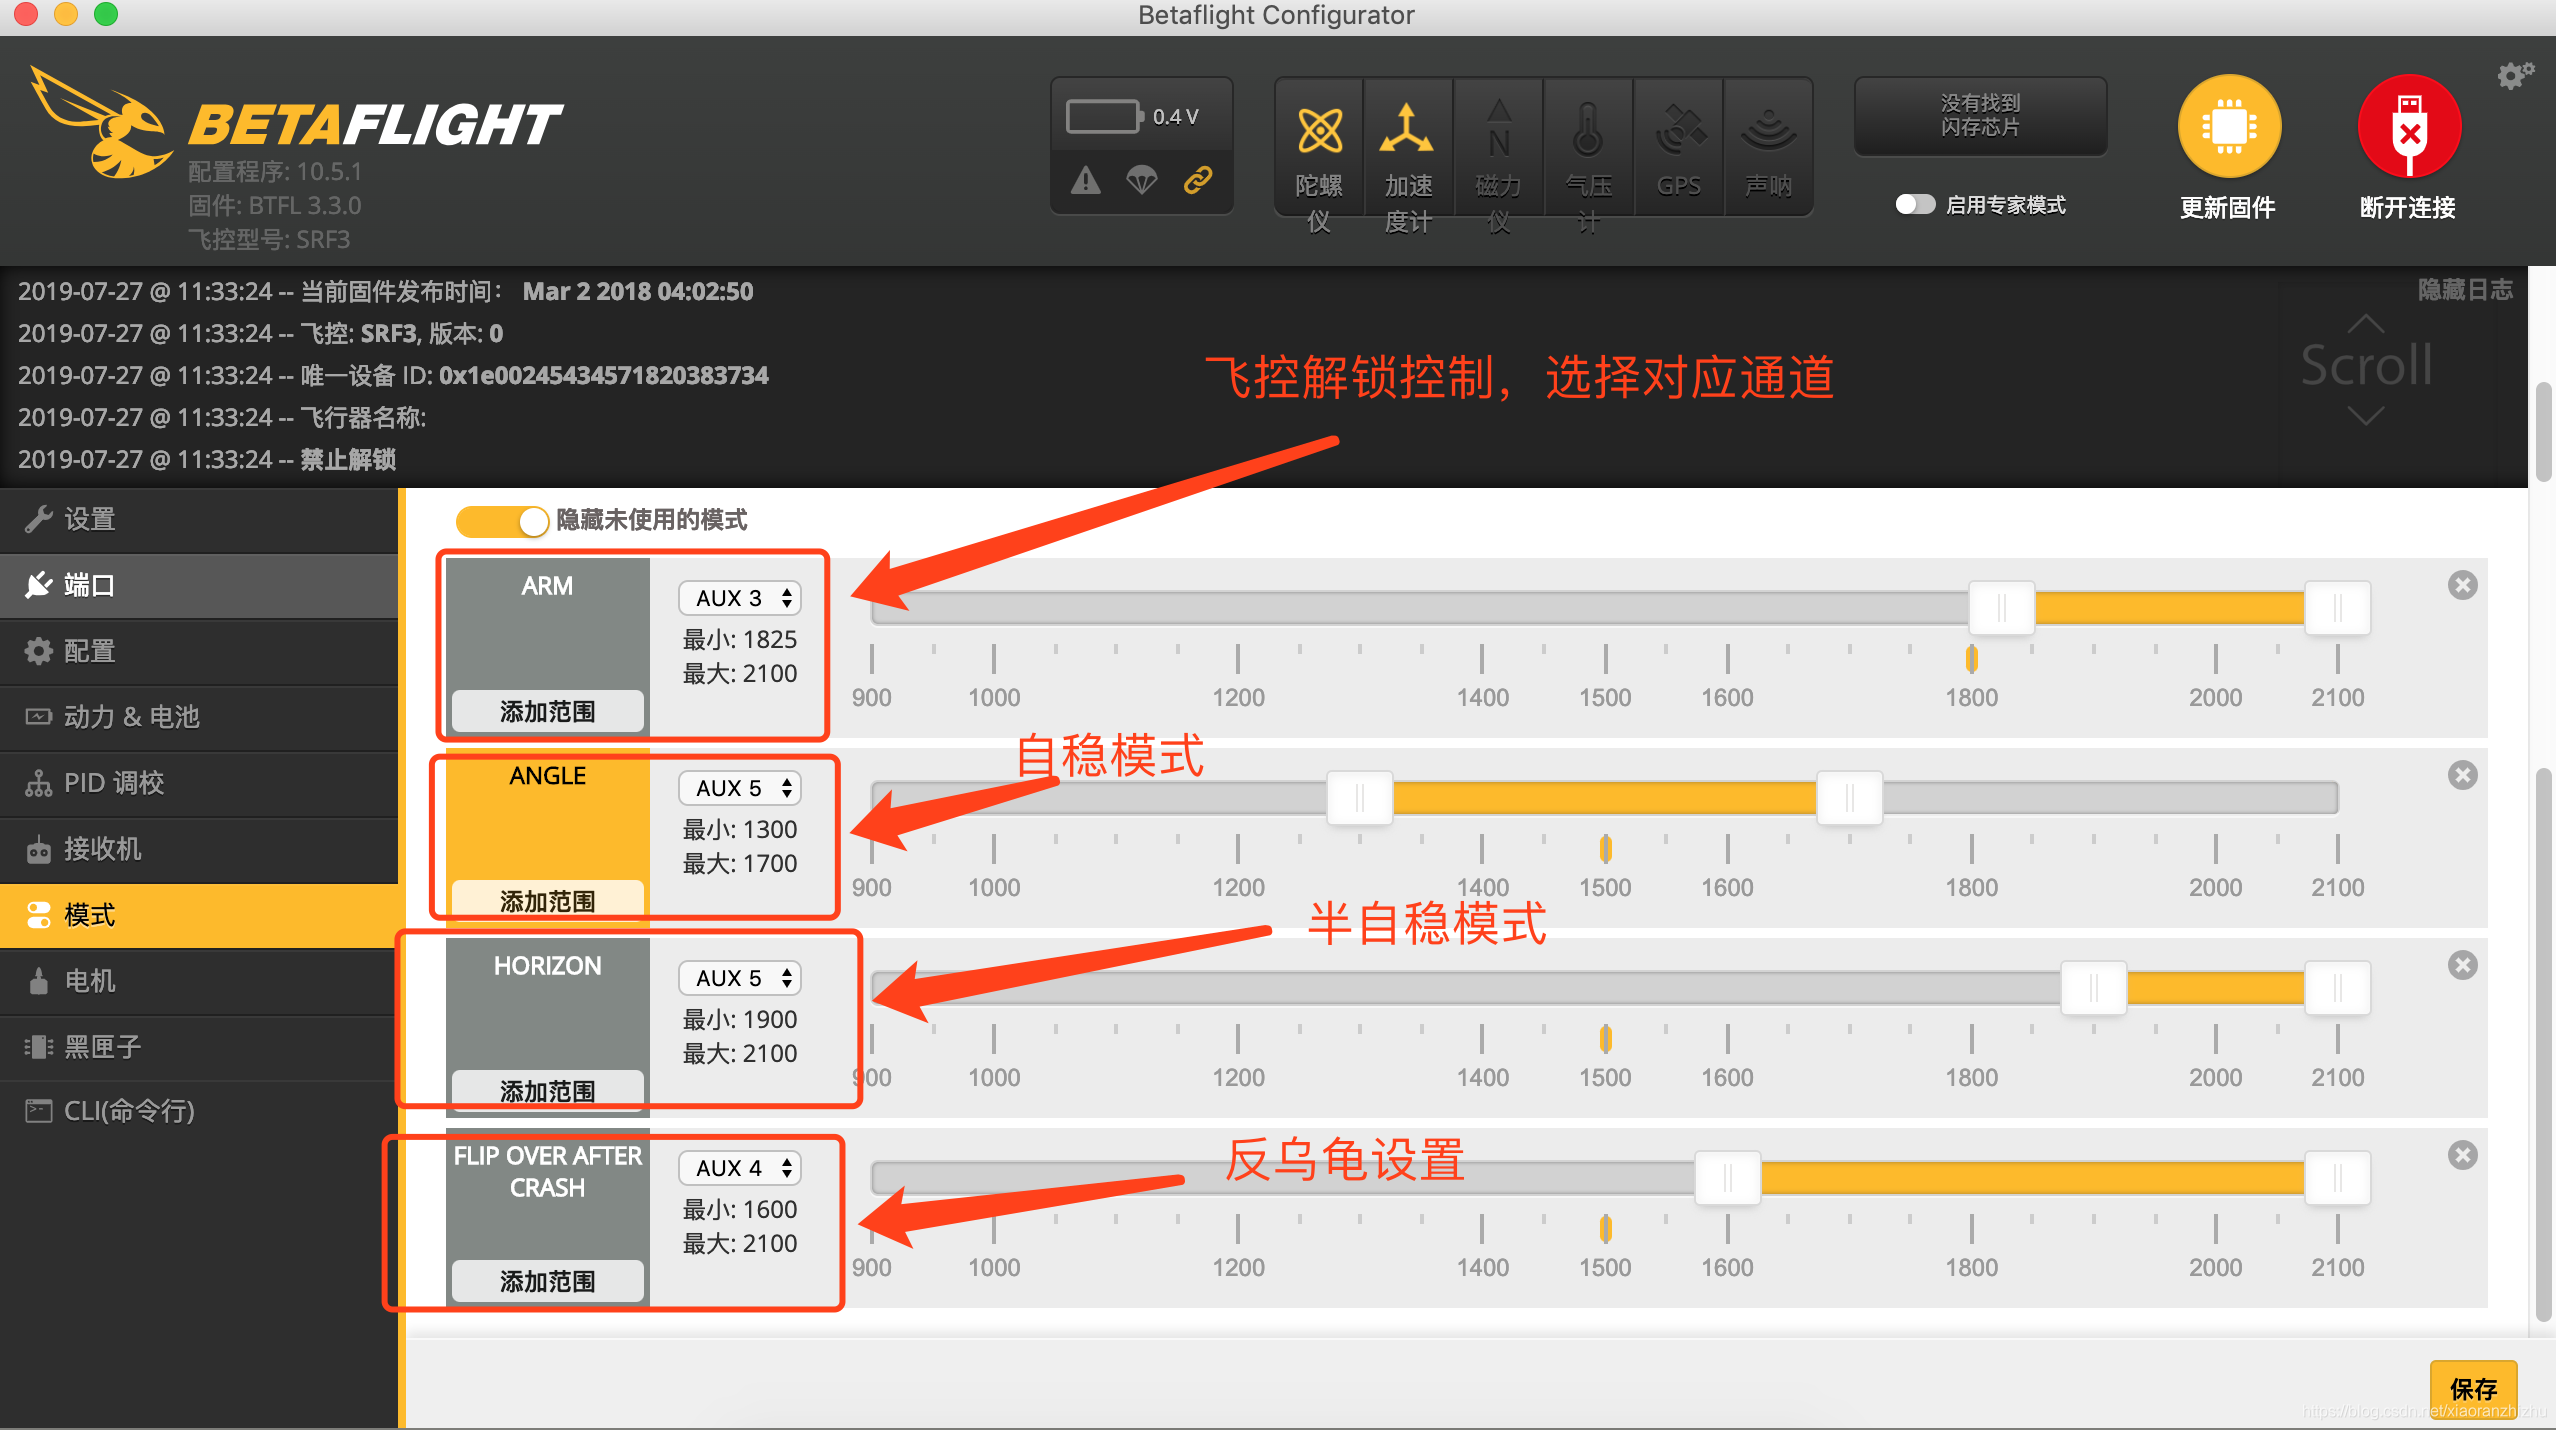Click the serial link status icon
Image resolution: width=2556 pixels, height=1430 pixels.
point(1198,181)
